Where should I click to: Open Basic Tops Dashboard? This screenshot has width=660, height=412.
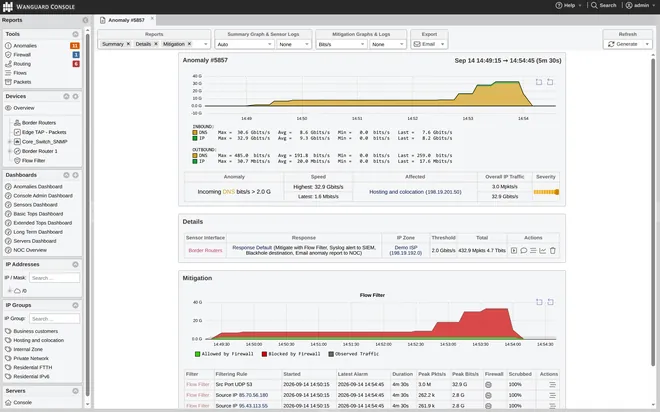pos(38,214)
